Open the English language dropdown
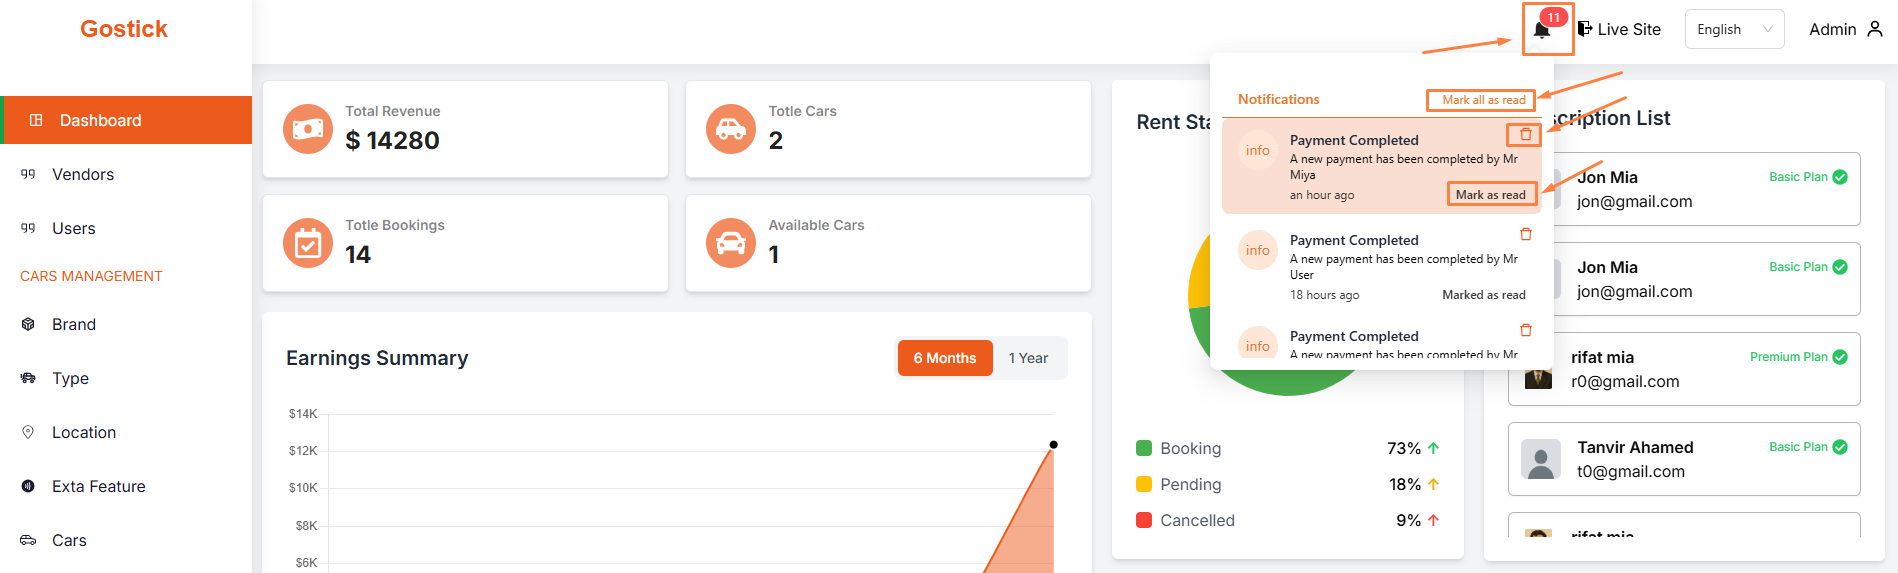 (x=1734, y=29)
